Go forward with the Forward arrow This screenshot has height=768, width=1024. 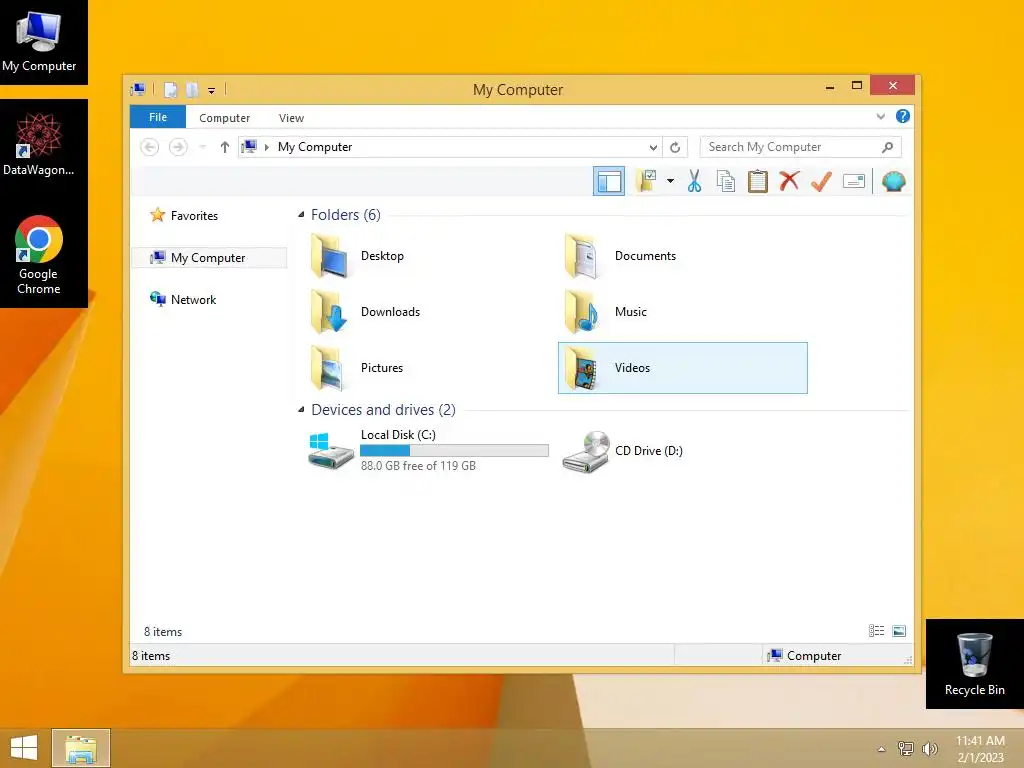(x=178, y=147)
